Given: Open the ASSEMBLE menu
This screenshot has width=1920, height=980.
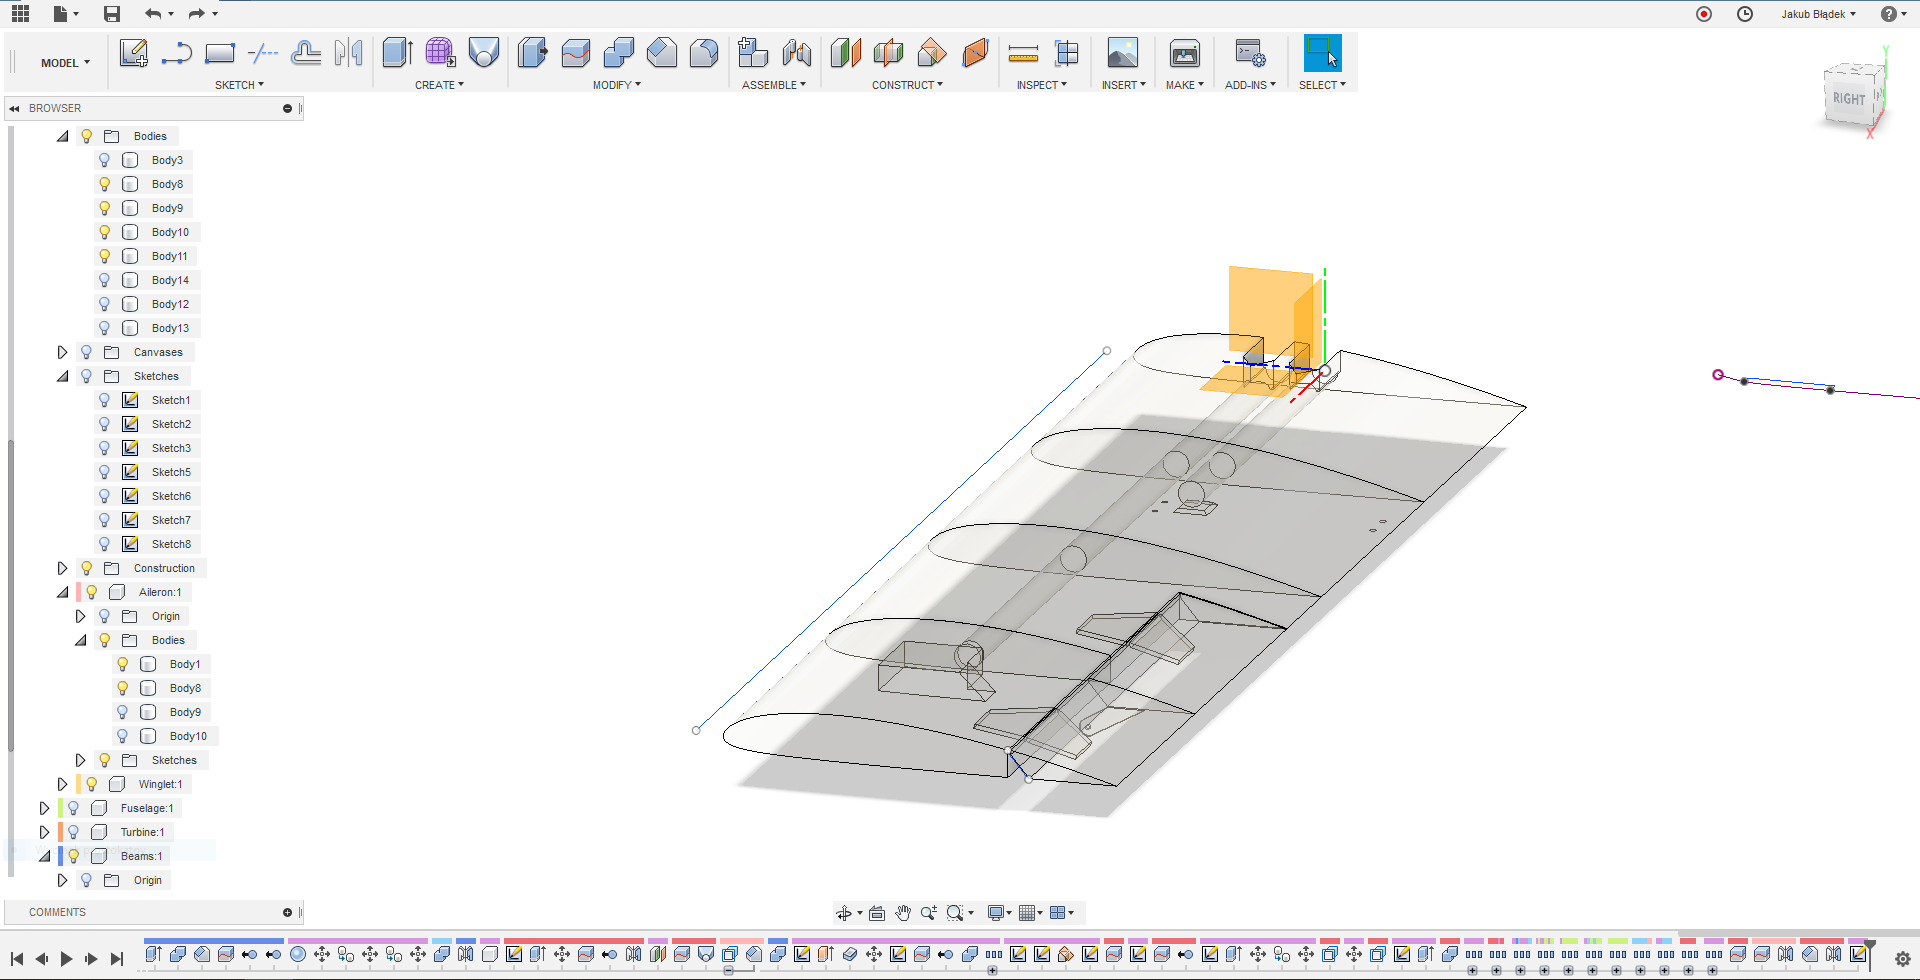Looking at the screenshot, I should tap(773, 85).
